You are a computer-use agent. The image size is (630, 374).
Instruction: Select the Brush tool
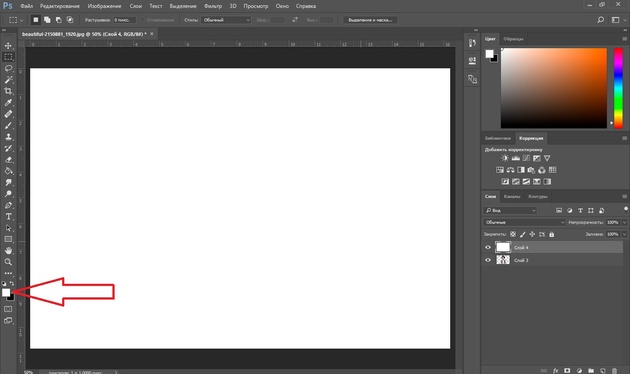[8, 125]
